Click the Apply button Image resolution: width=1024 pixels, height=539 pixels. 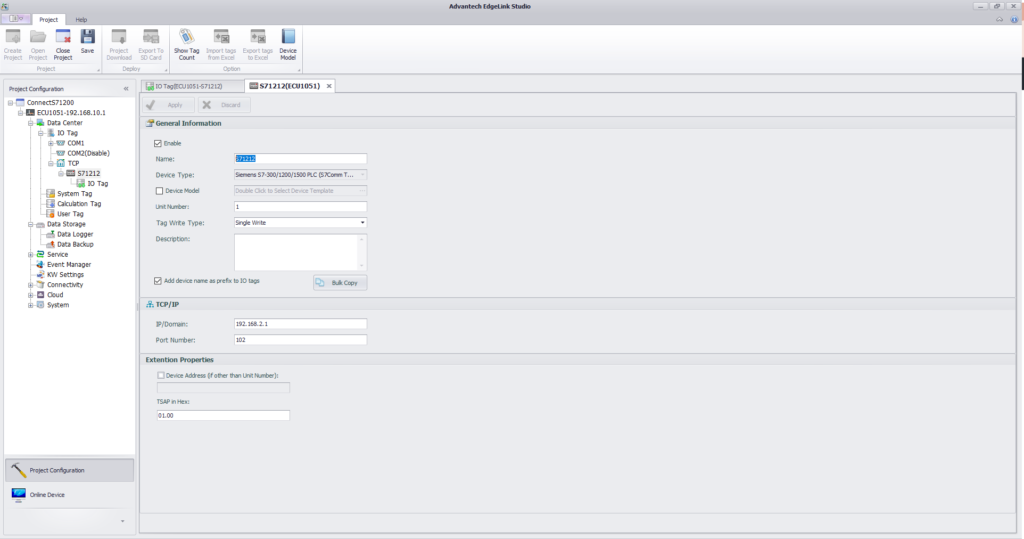pyautogui.click(x=168, y=105)
